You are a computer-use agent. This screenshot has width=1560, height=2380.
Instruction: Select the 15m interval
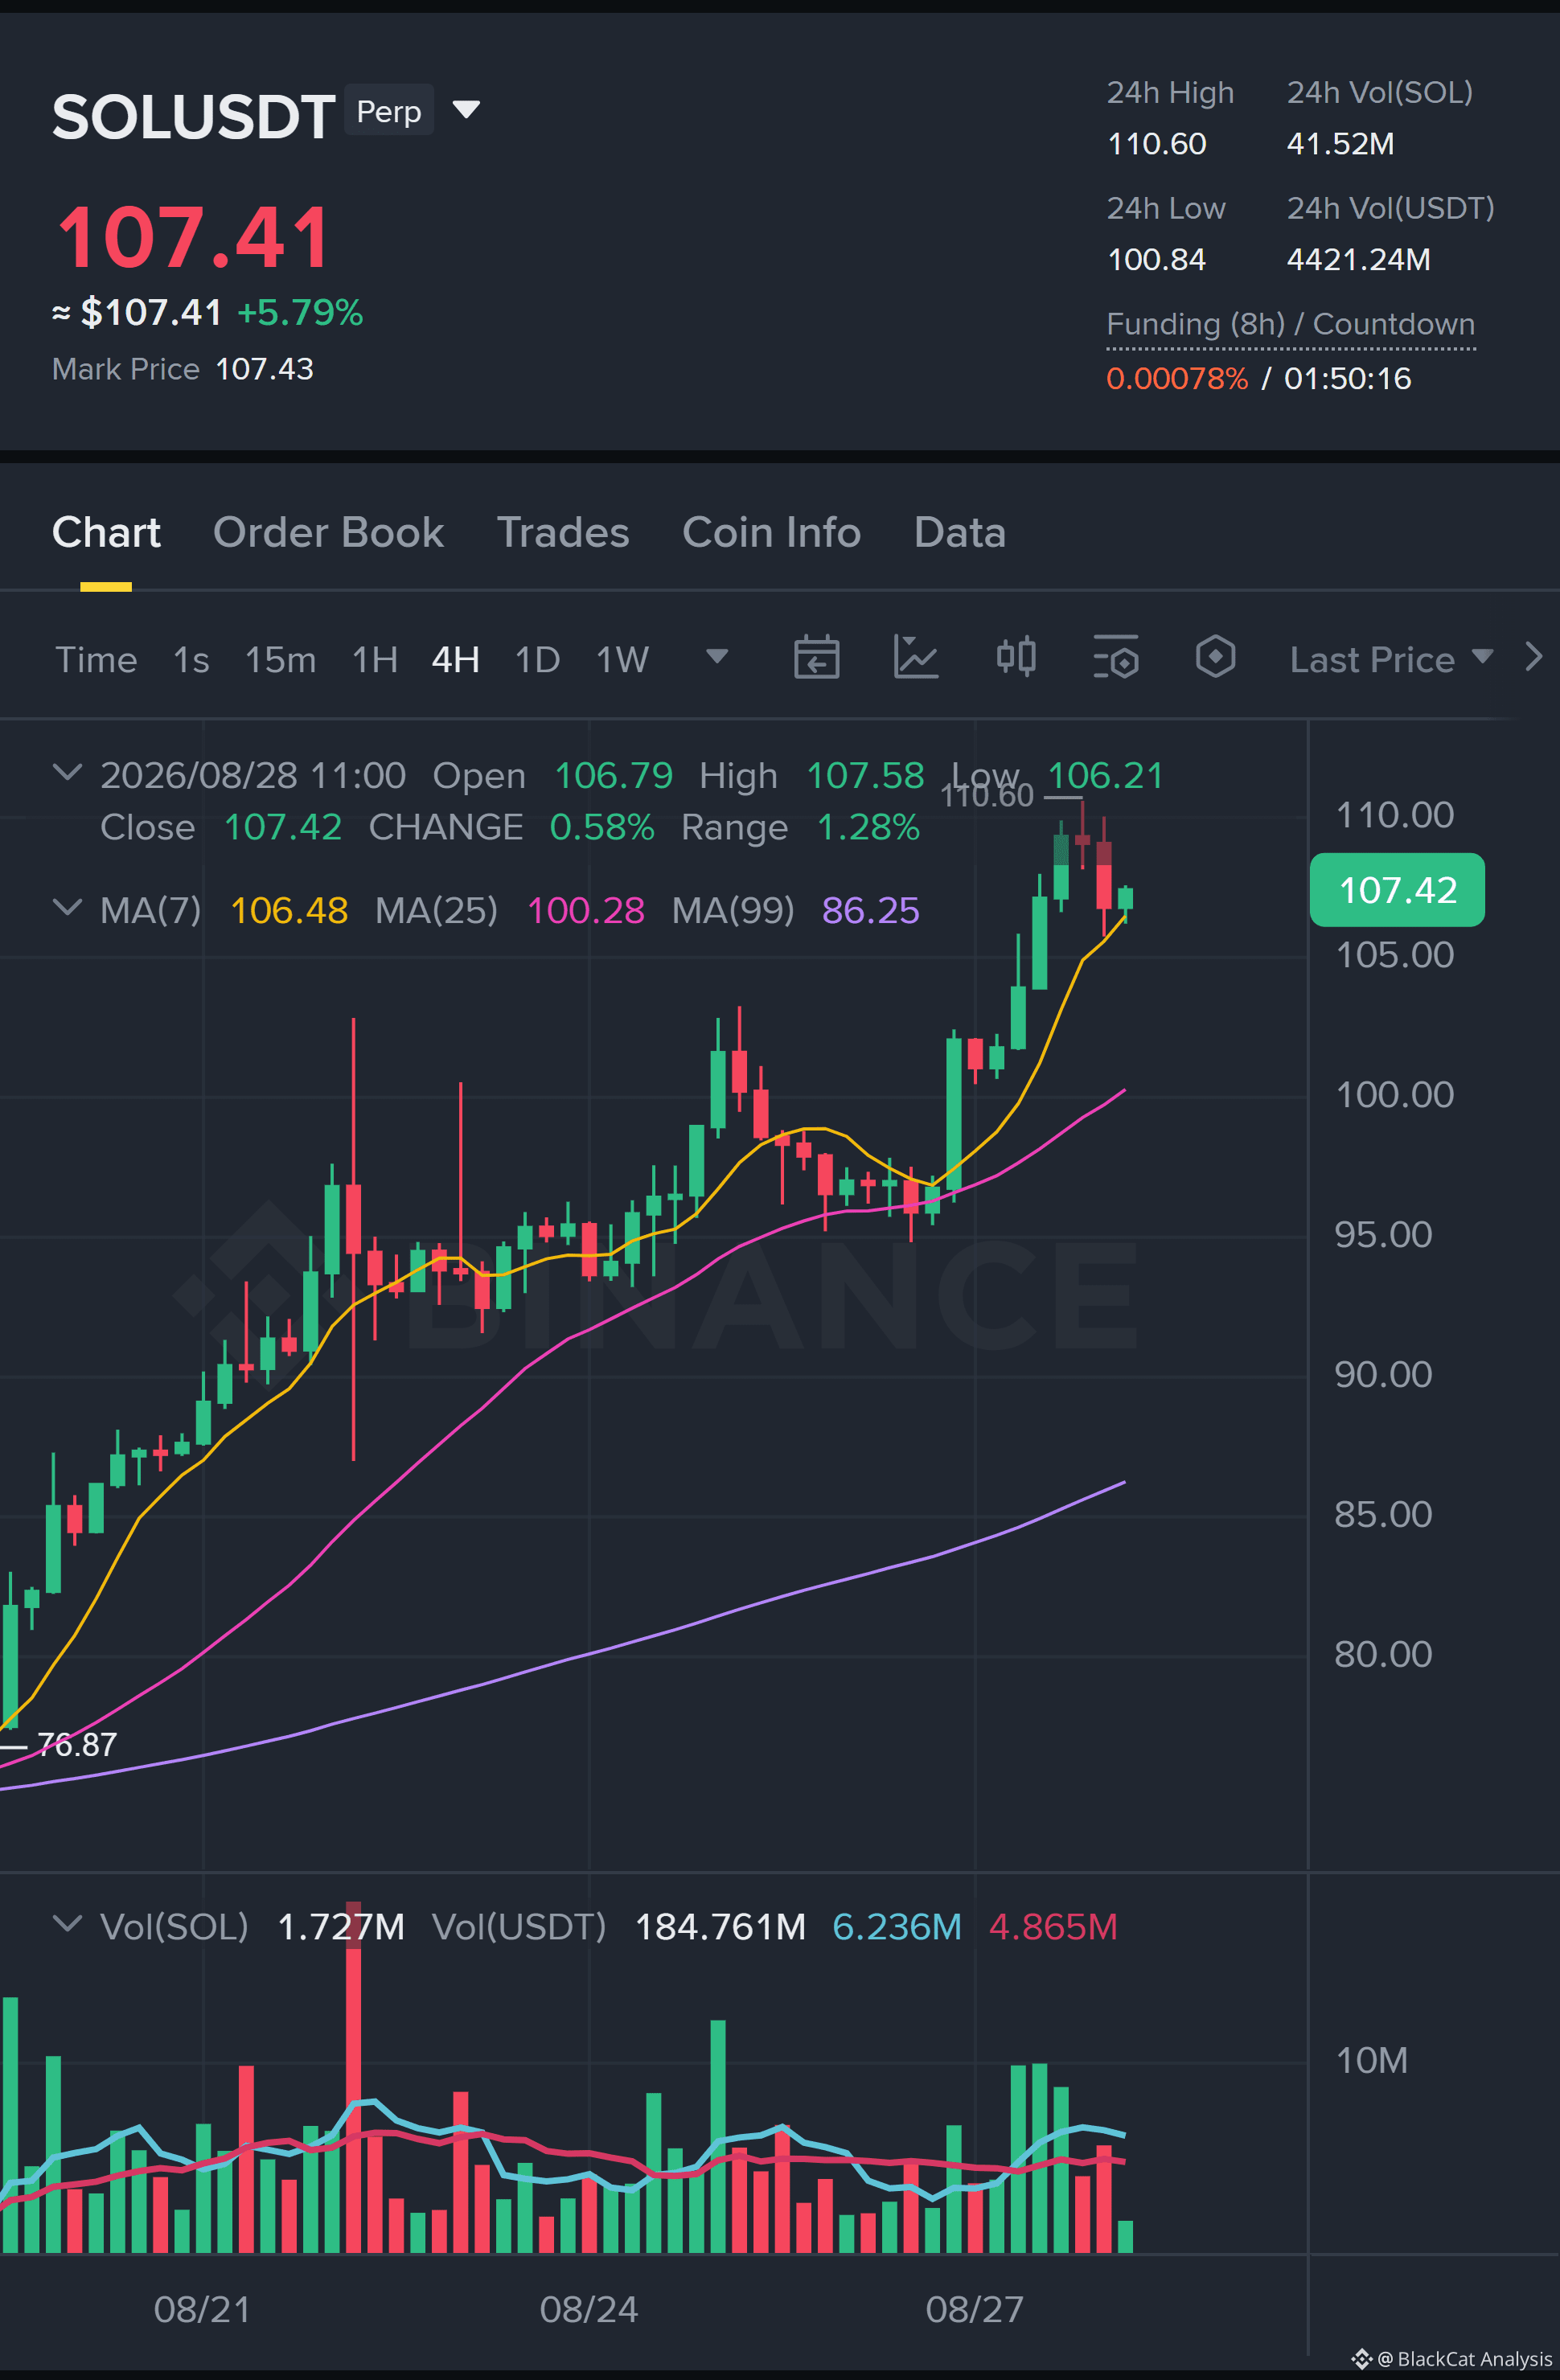280,660
